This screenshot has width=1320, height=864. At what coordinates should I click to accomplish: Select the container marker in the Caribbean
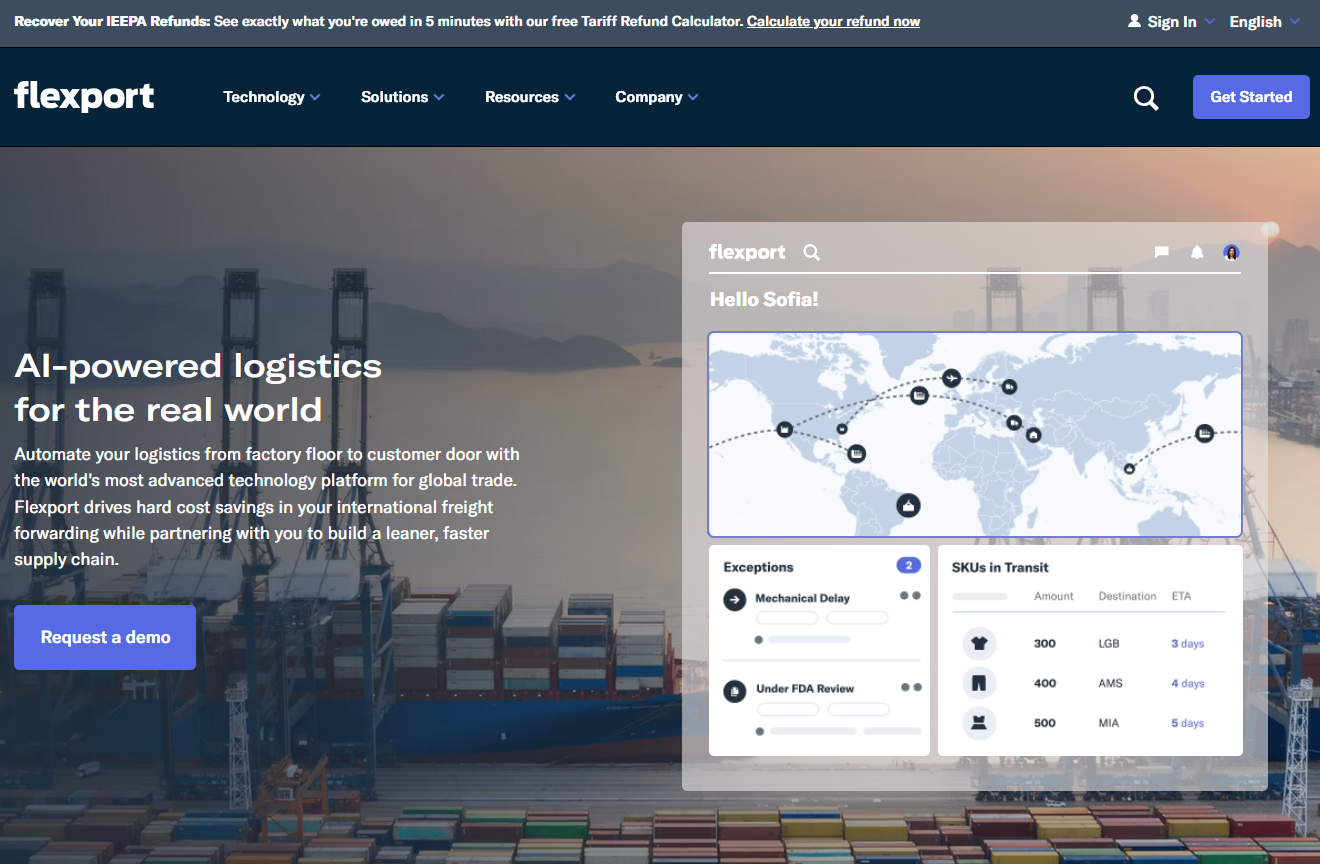[x=857, y=453]
